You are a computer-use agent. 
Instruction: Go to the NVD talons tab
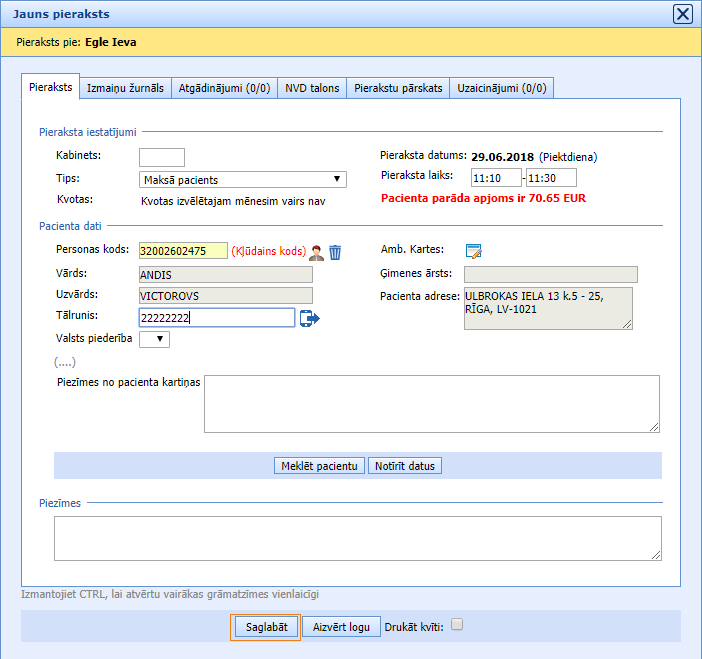tap(312, 88)
